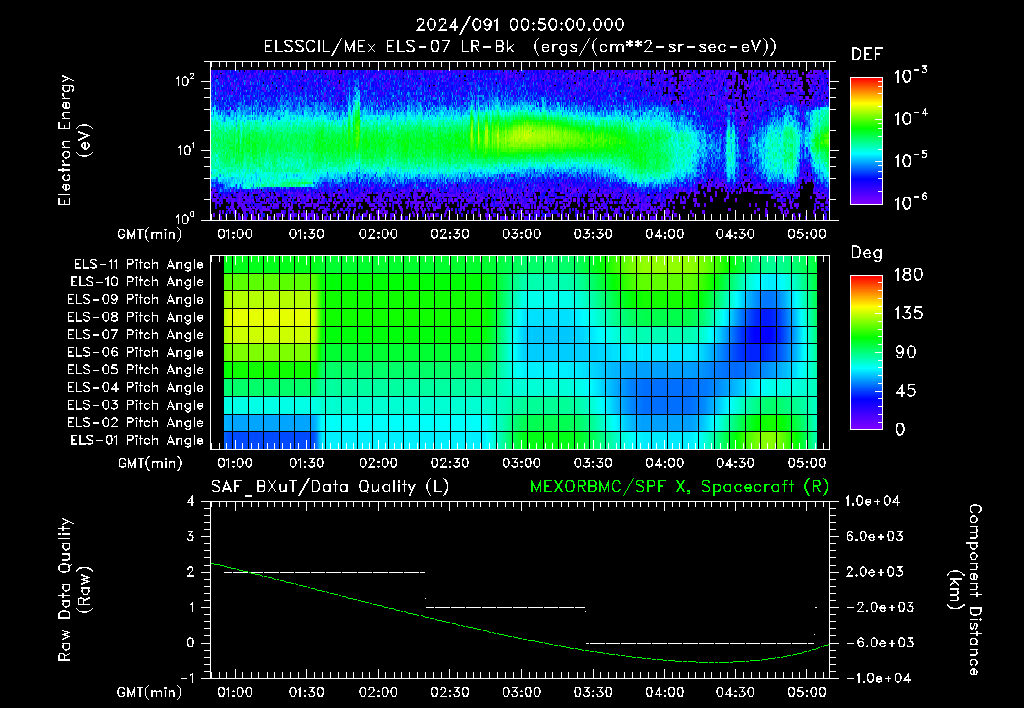
Task: Click the 180 value on Deg scale
Action: point(908,275)
